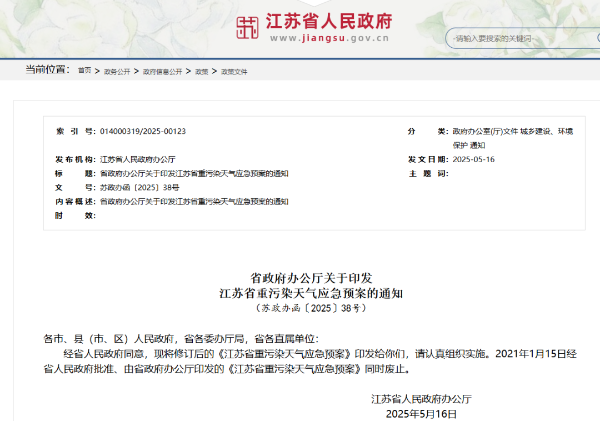Open the 首页 breadcrumb link
This screenshot has width=600, height=421.
click(x=85, y=71)
